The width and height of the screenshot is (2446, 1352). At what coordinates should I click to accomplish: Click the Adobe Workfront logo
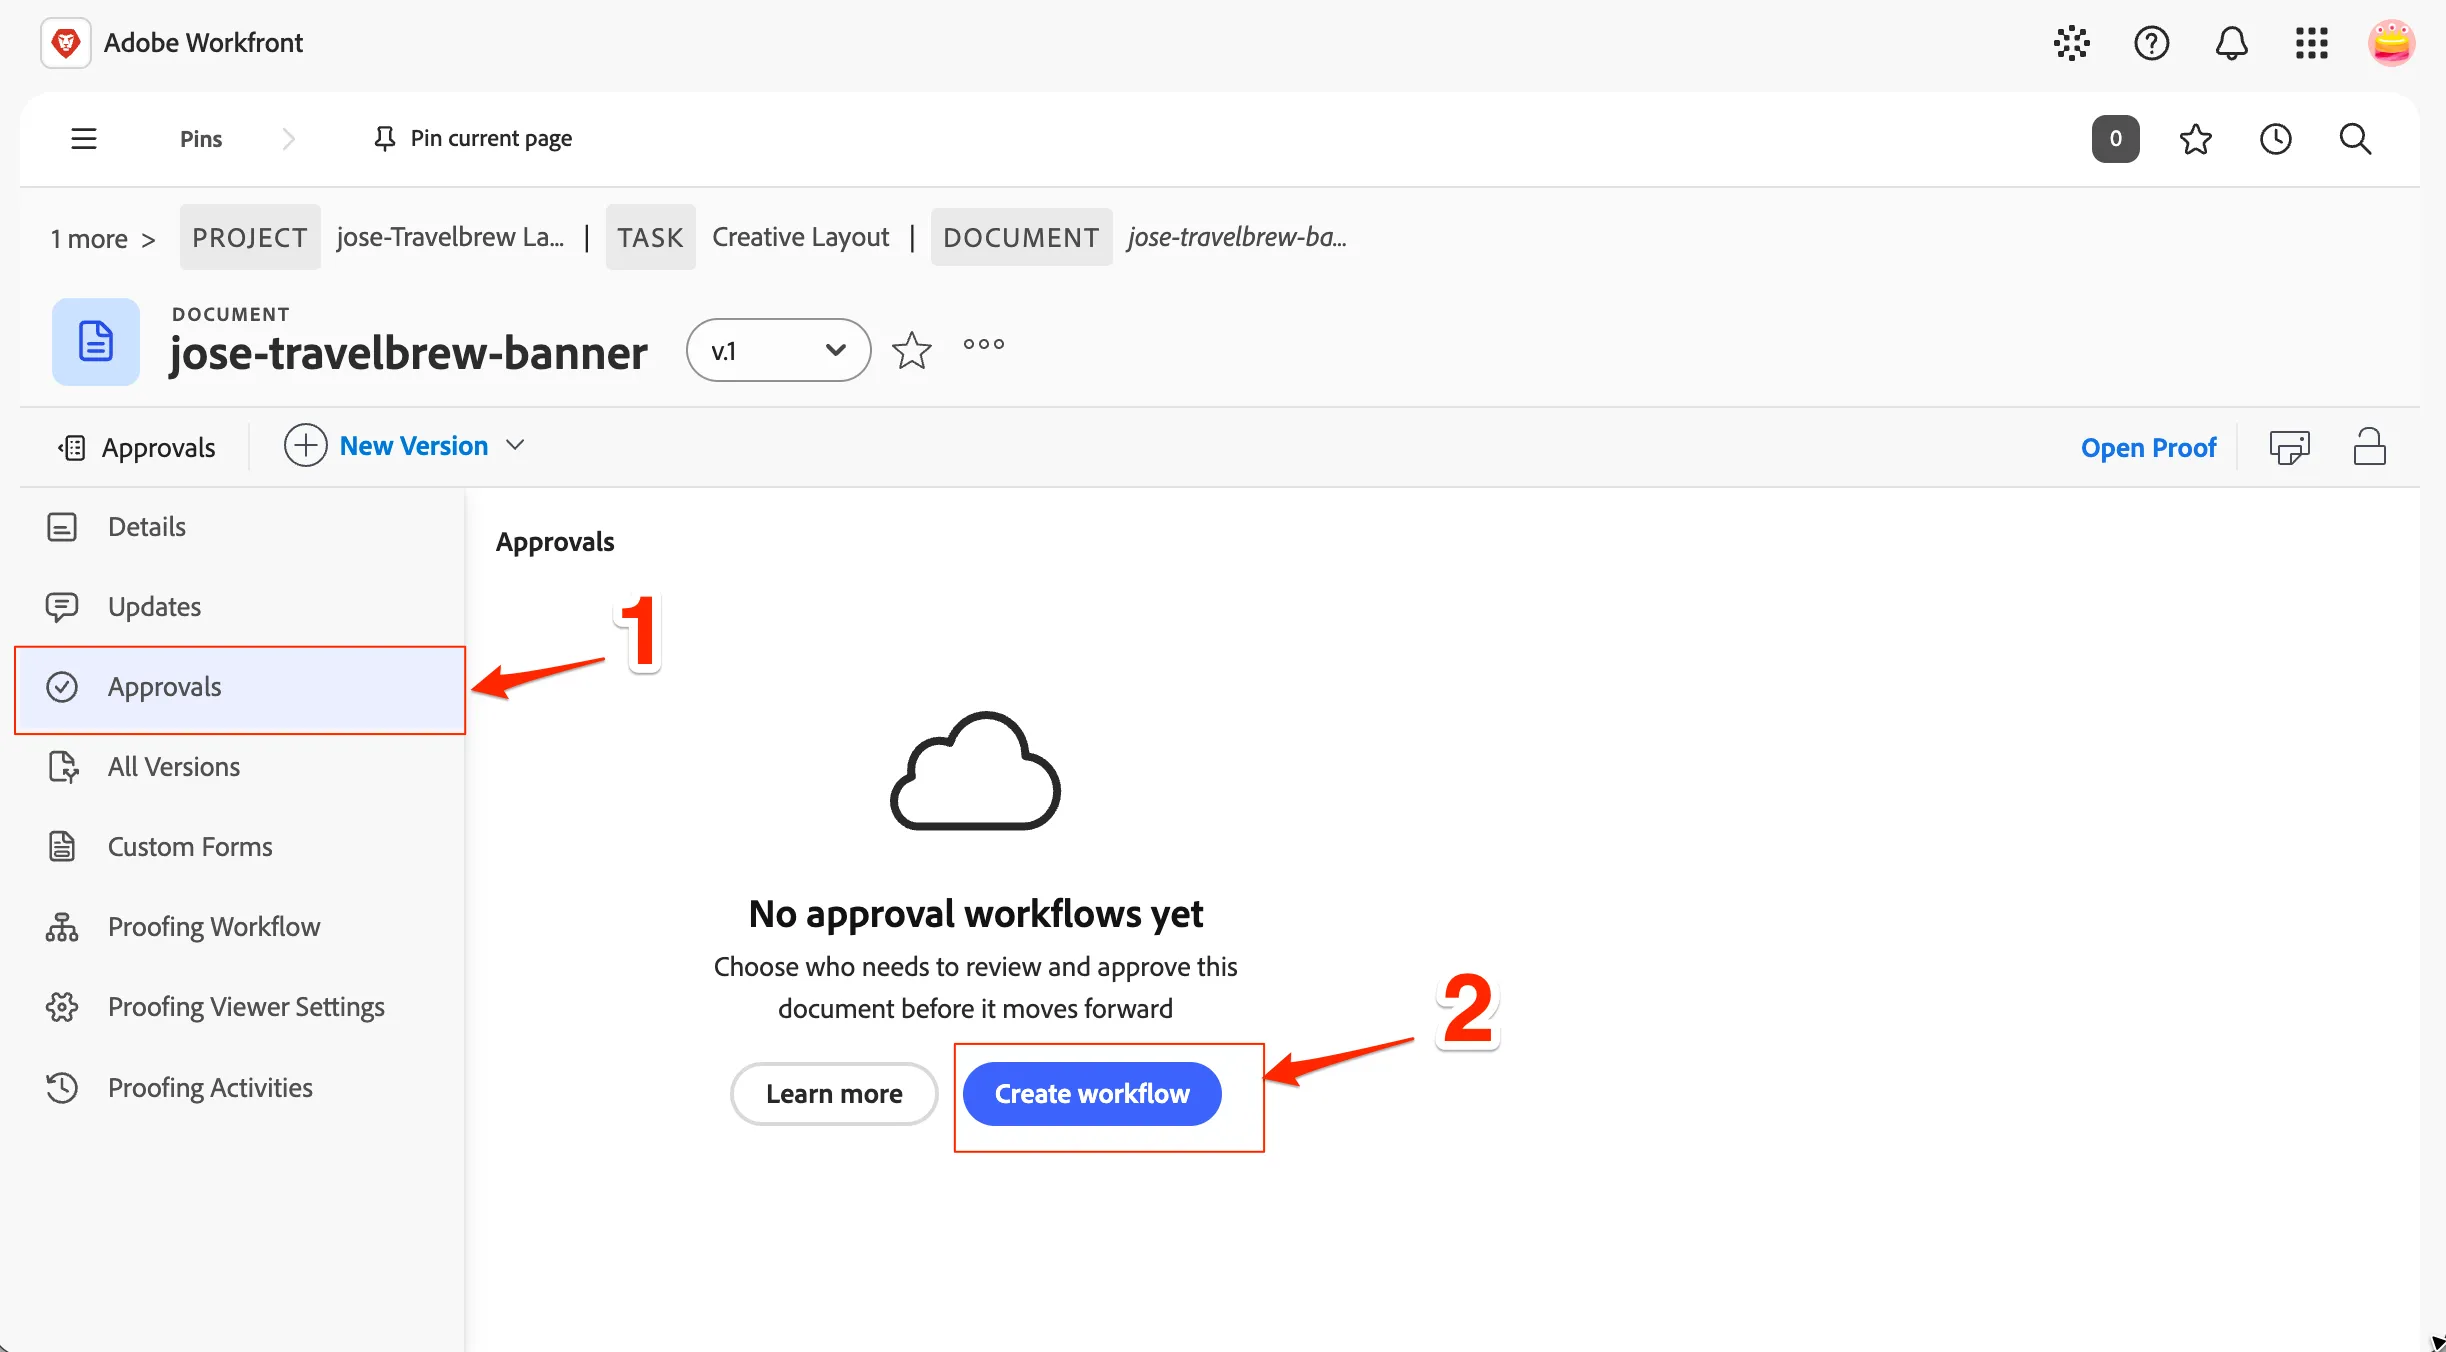click(x=66, y=43)
